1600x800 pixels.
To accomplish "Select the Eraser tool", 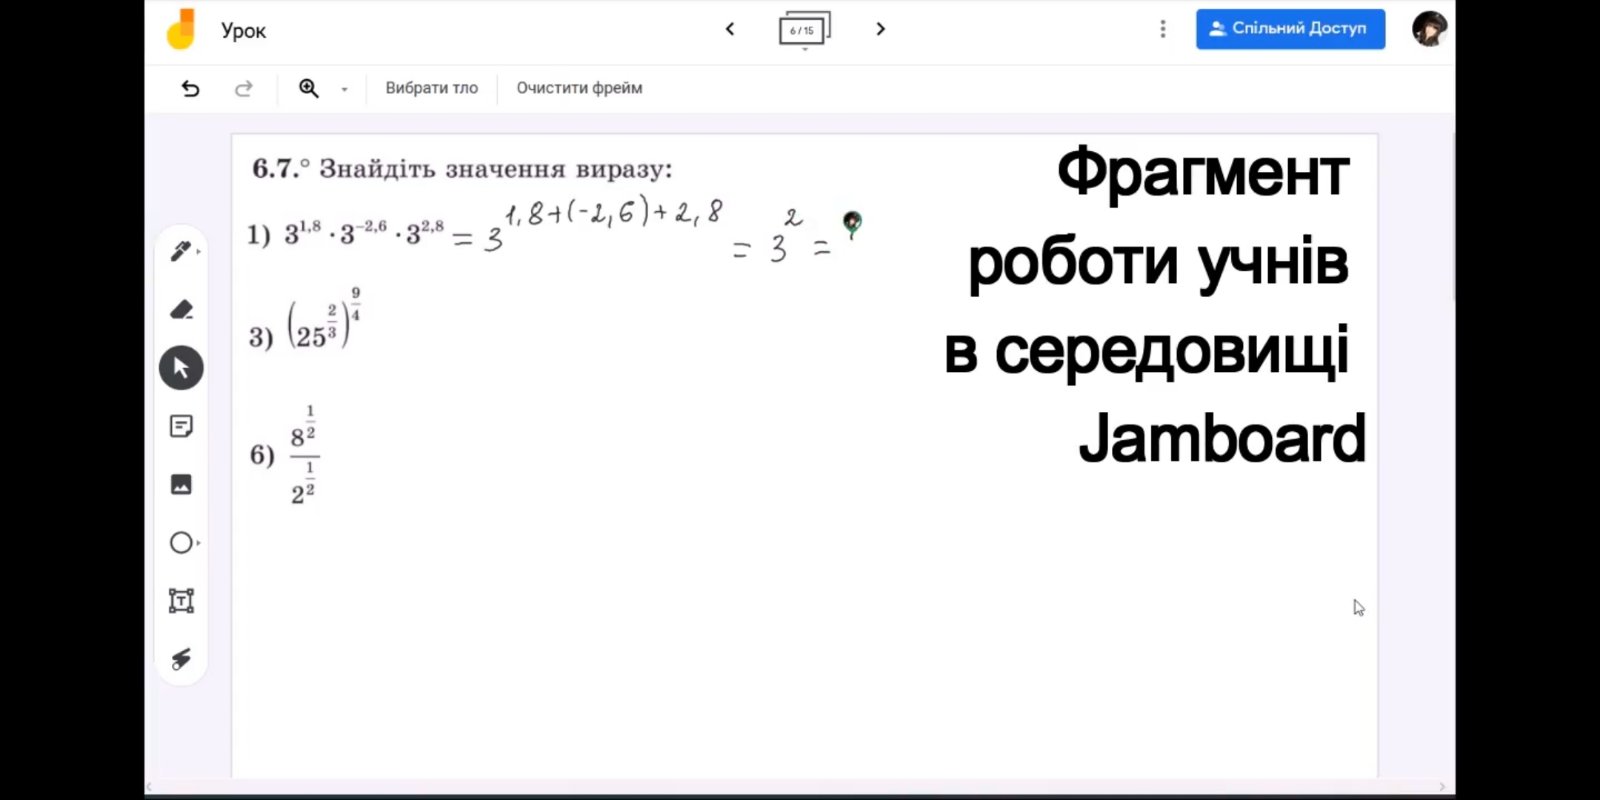I will 181,310.
